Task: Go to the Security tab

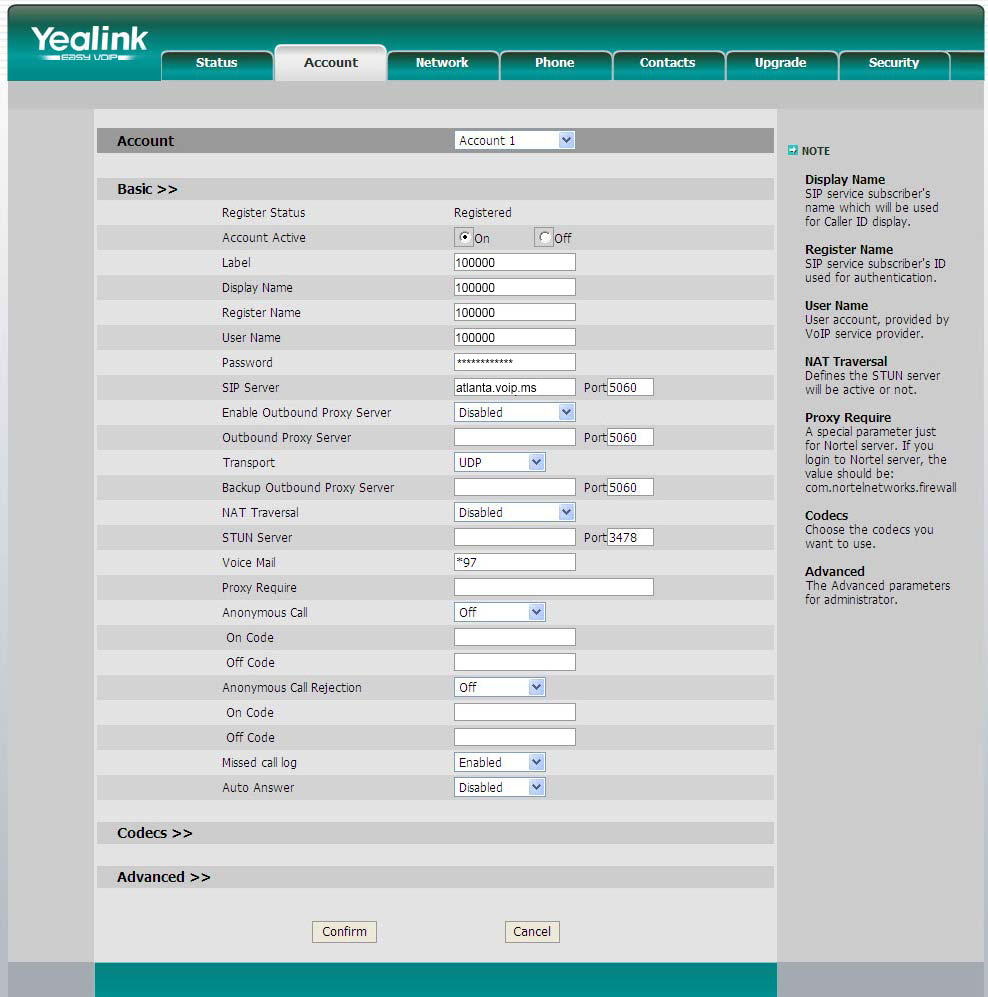Action: (894, 63)
